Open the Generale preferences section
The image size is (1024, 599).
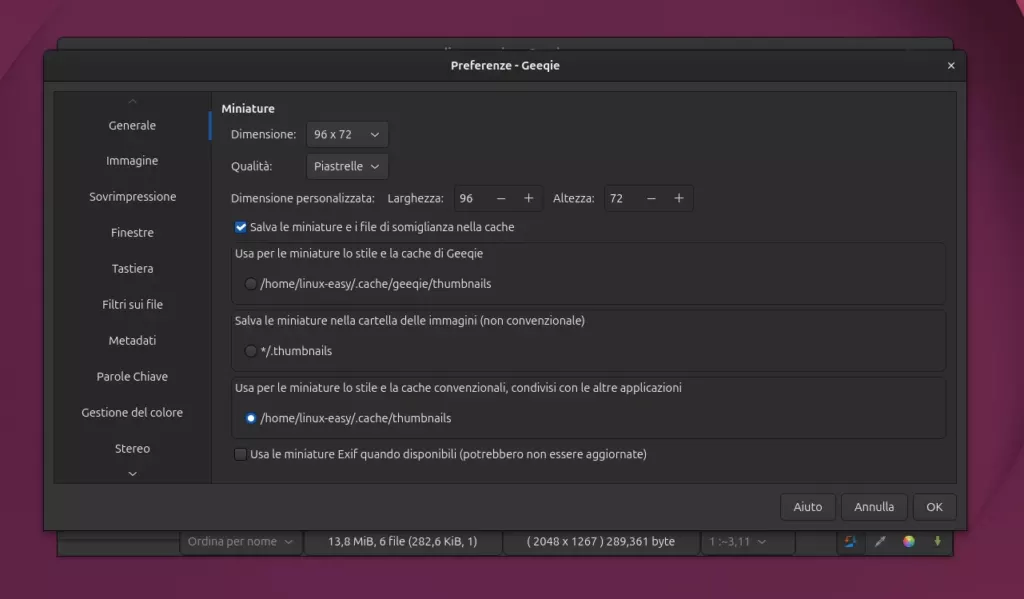[132, 125]
